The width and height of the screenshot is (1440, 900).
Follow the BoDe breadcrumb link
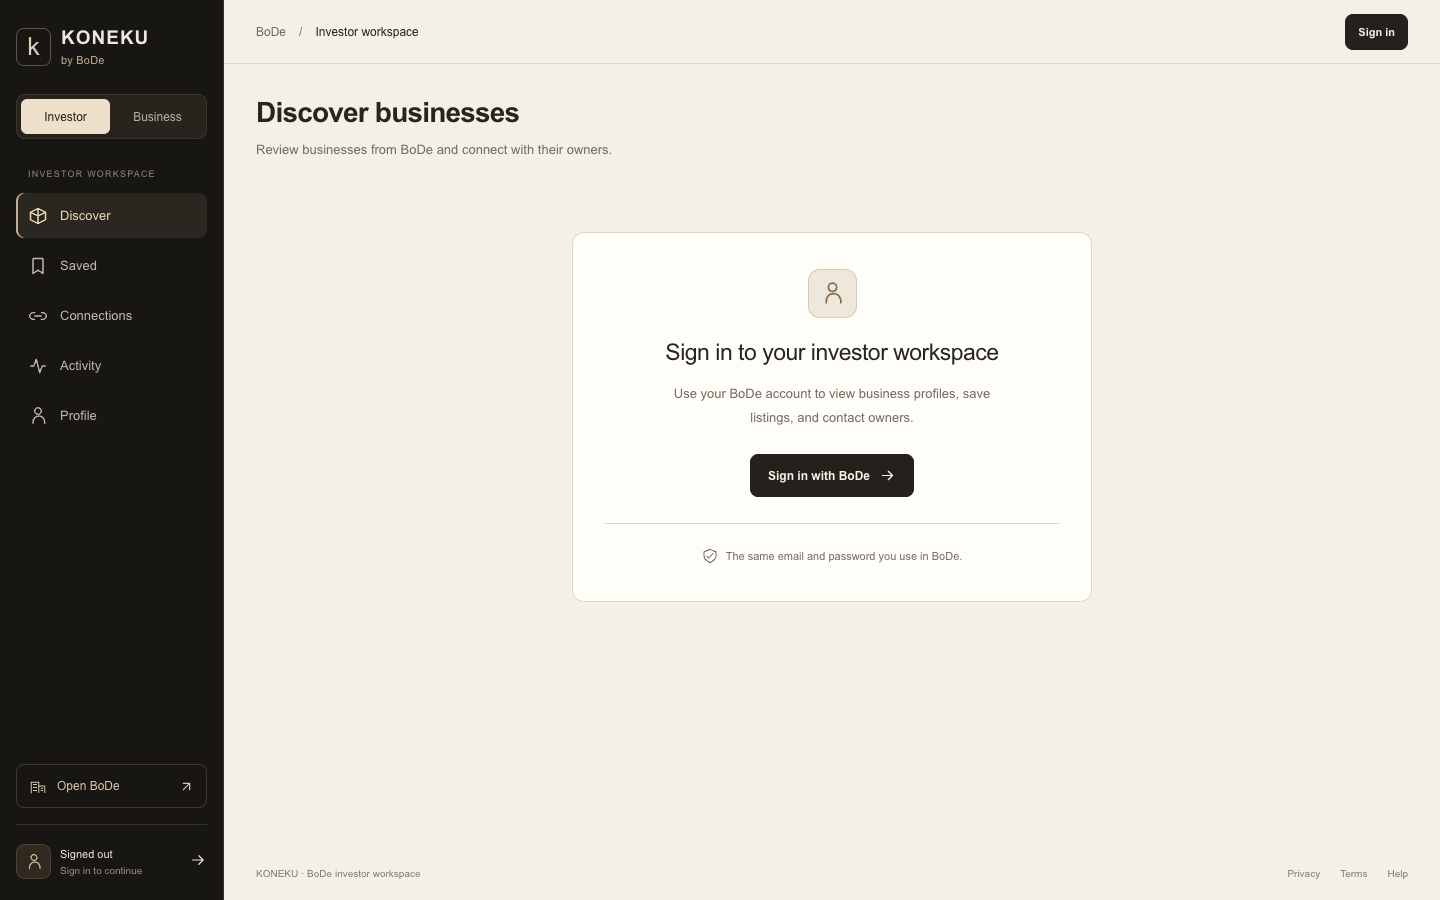point(271,32)
